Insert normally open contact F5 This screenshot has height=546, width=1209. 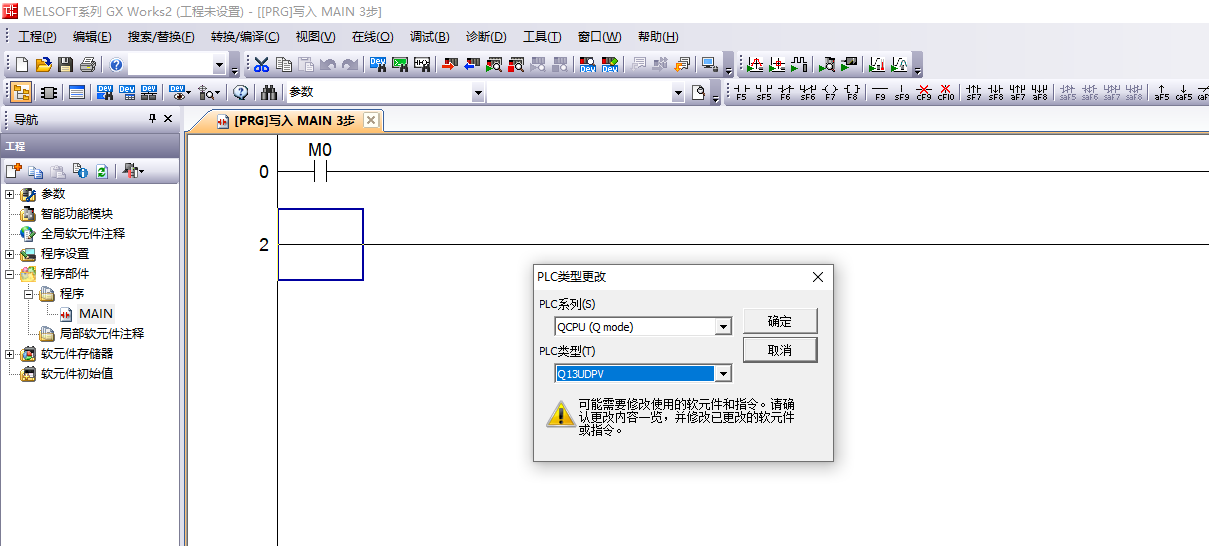(x=741, y=93)
